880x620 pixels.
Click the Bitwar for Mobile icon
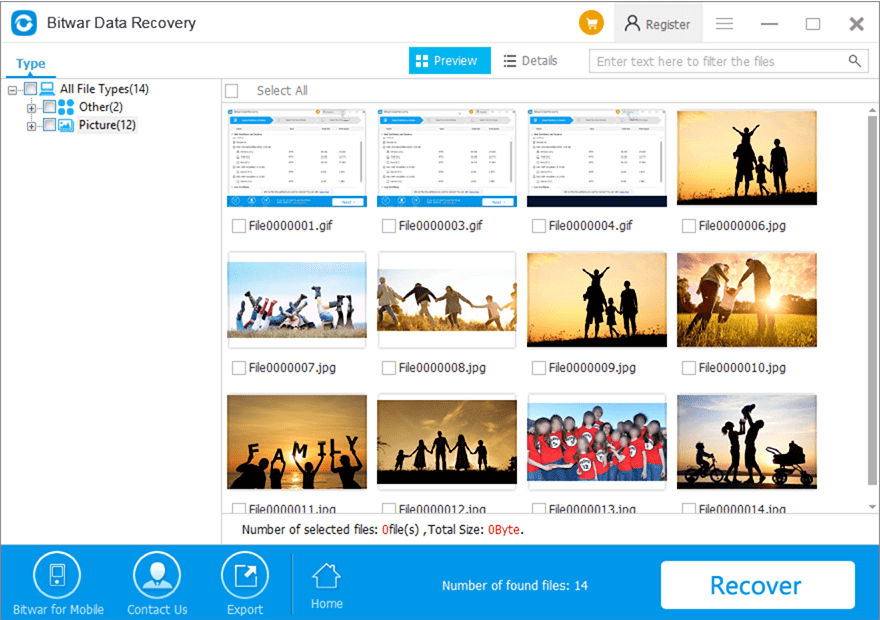(57, 575)
